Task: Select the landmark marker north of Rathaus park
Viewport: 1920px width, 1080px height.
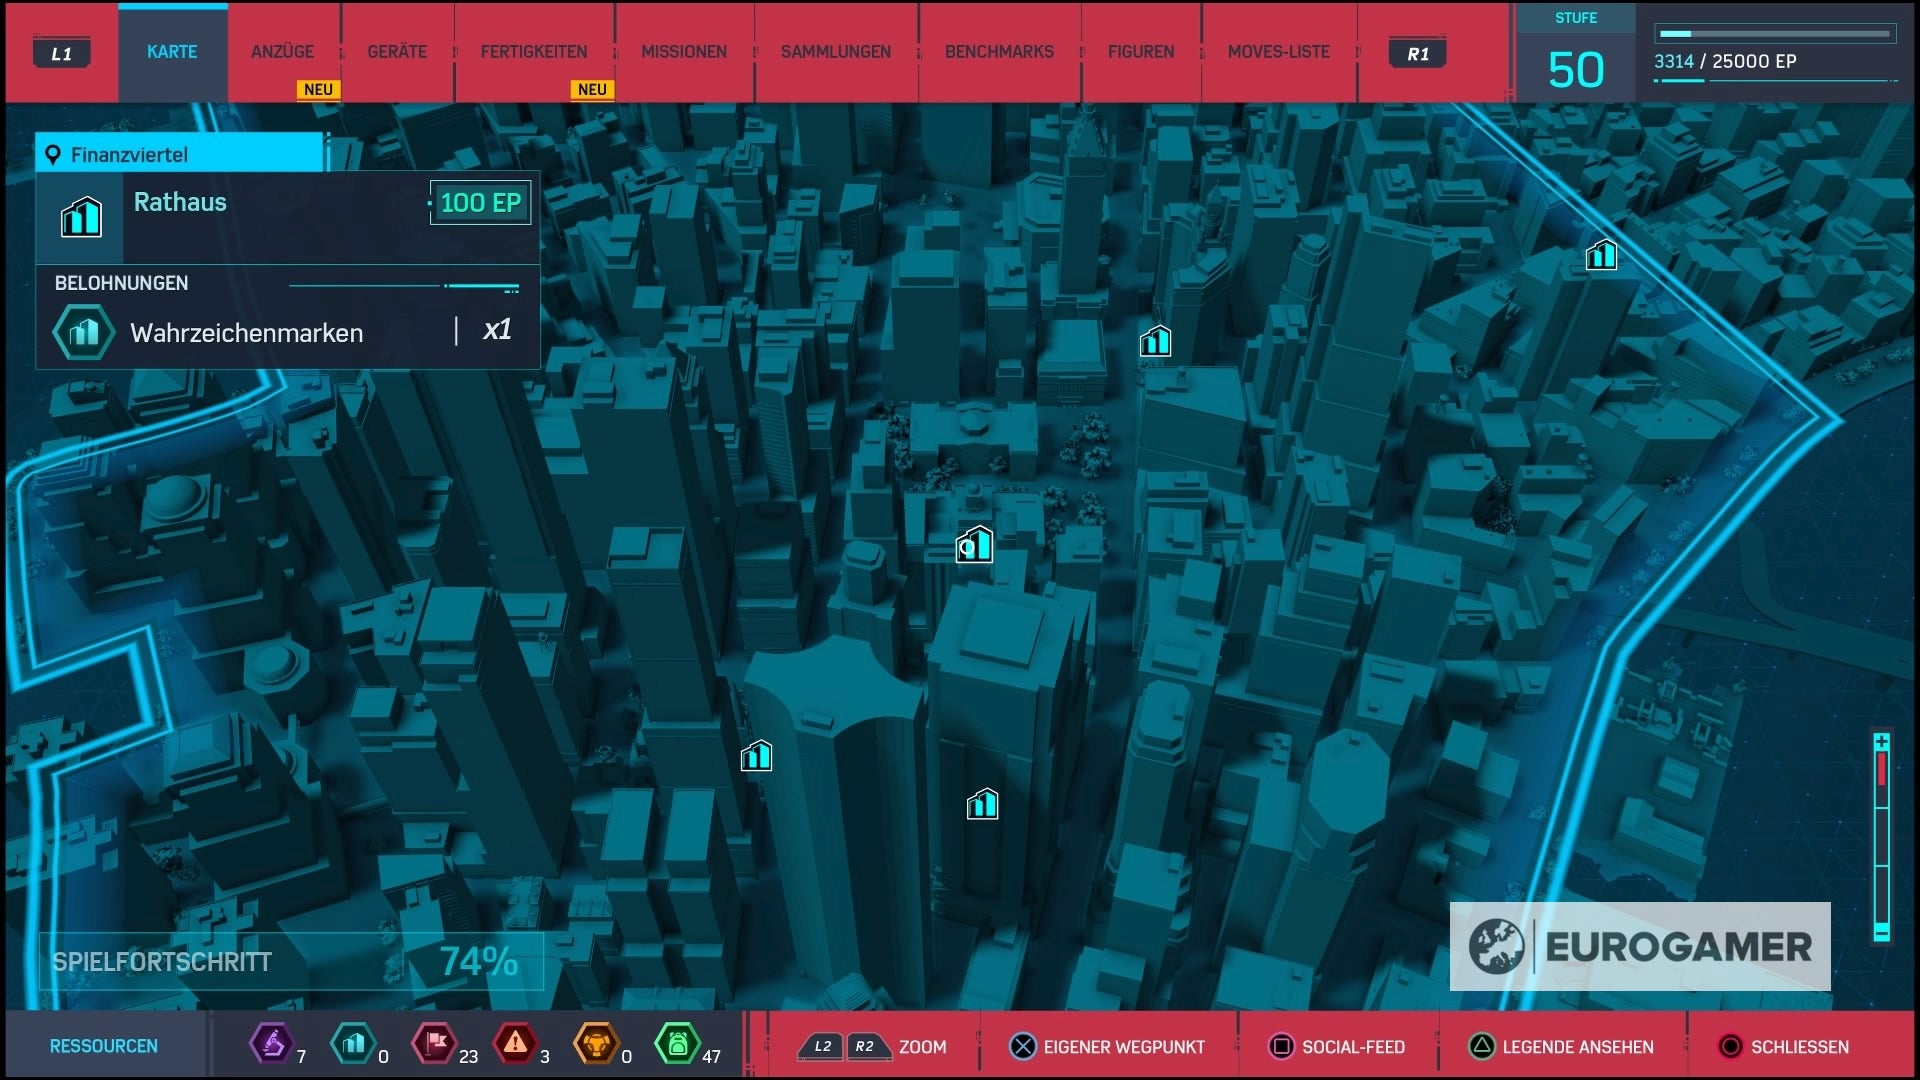Action: point(1155,341)
